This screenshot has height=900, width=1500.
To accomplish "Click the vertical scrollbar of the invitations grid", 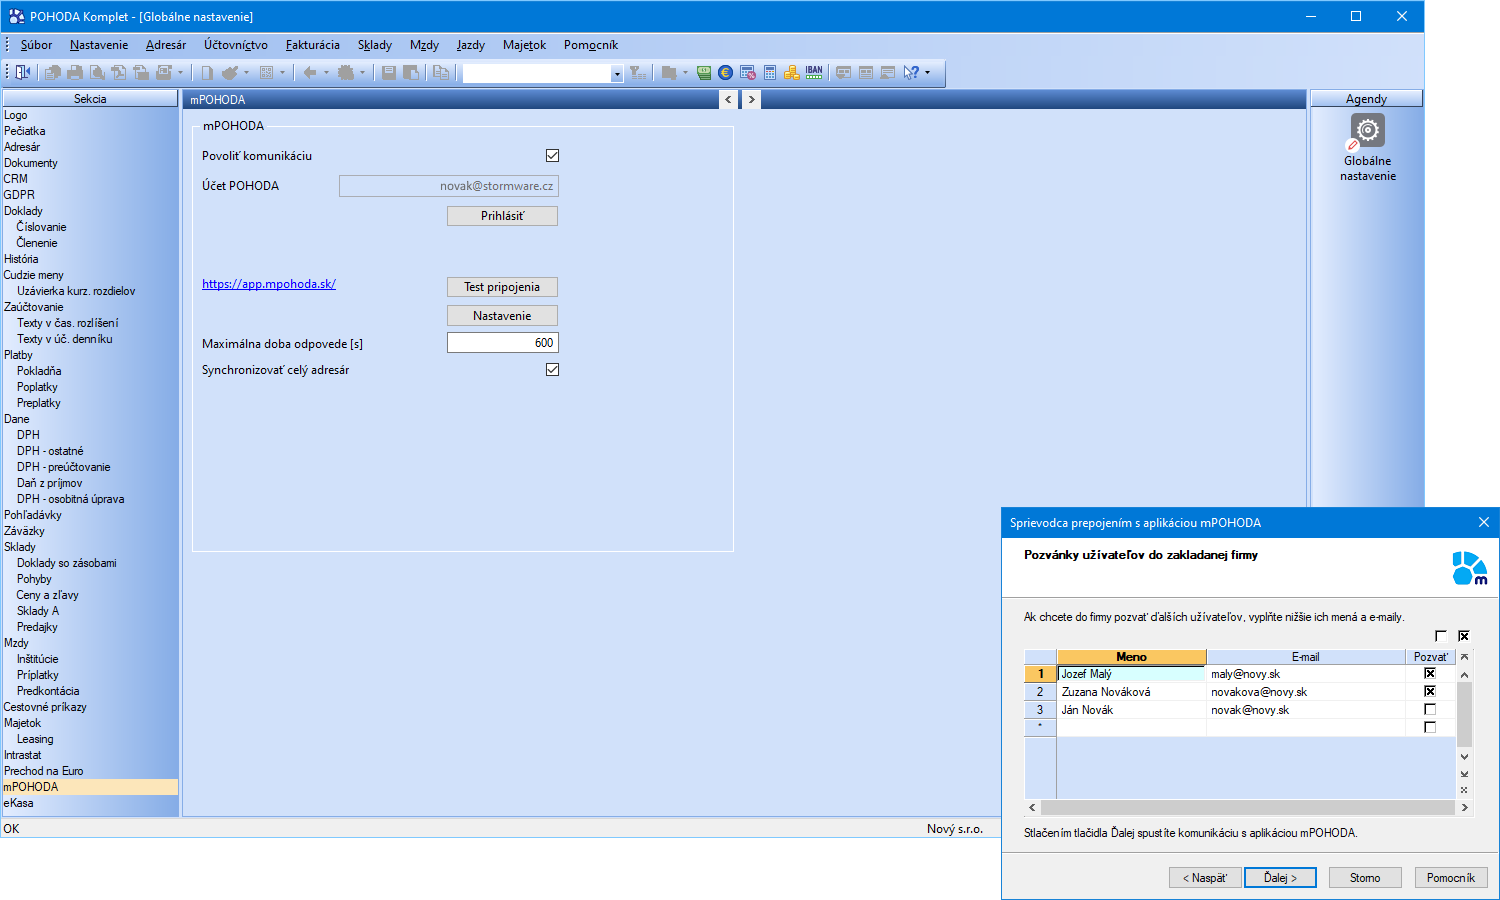I will click(x=1464, y=714).
